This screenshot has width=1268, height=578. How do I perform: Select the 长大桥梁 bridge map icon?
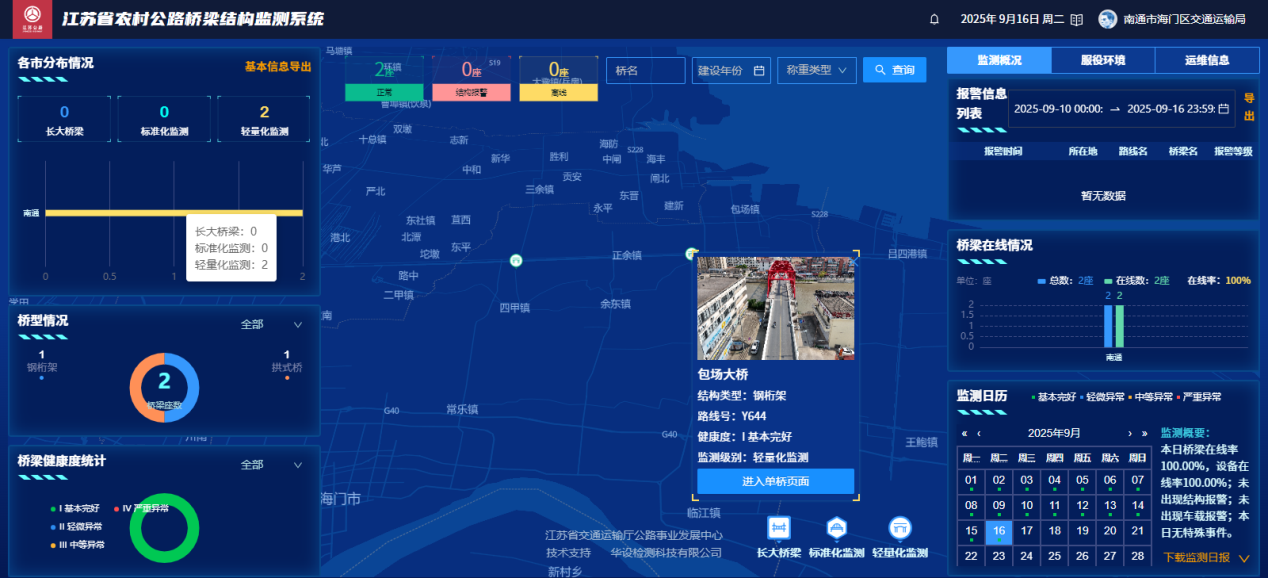click(778, 526)
